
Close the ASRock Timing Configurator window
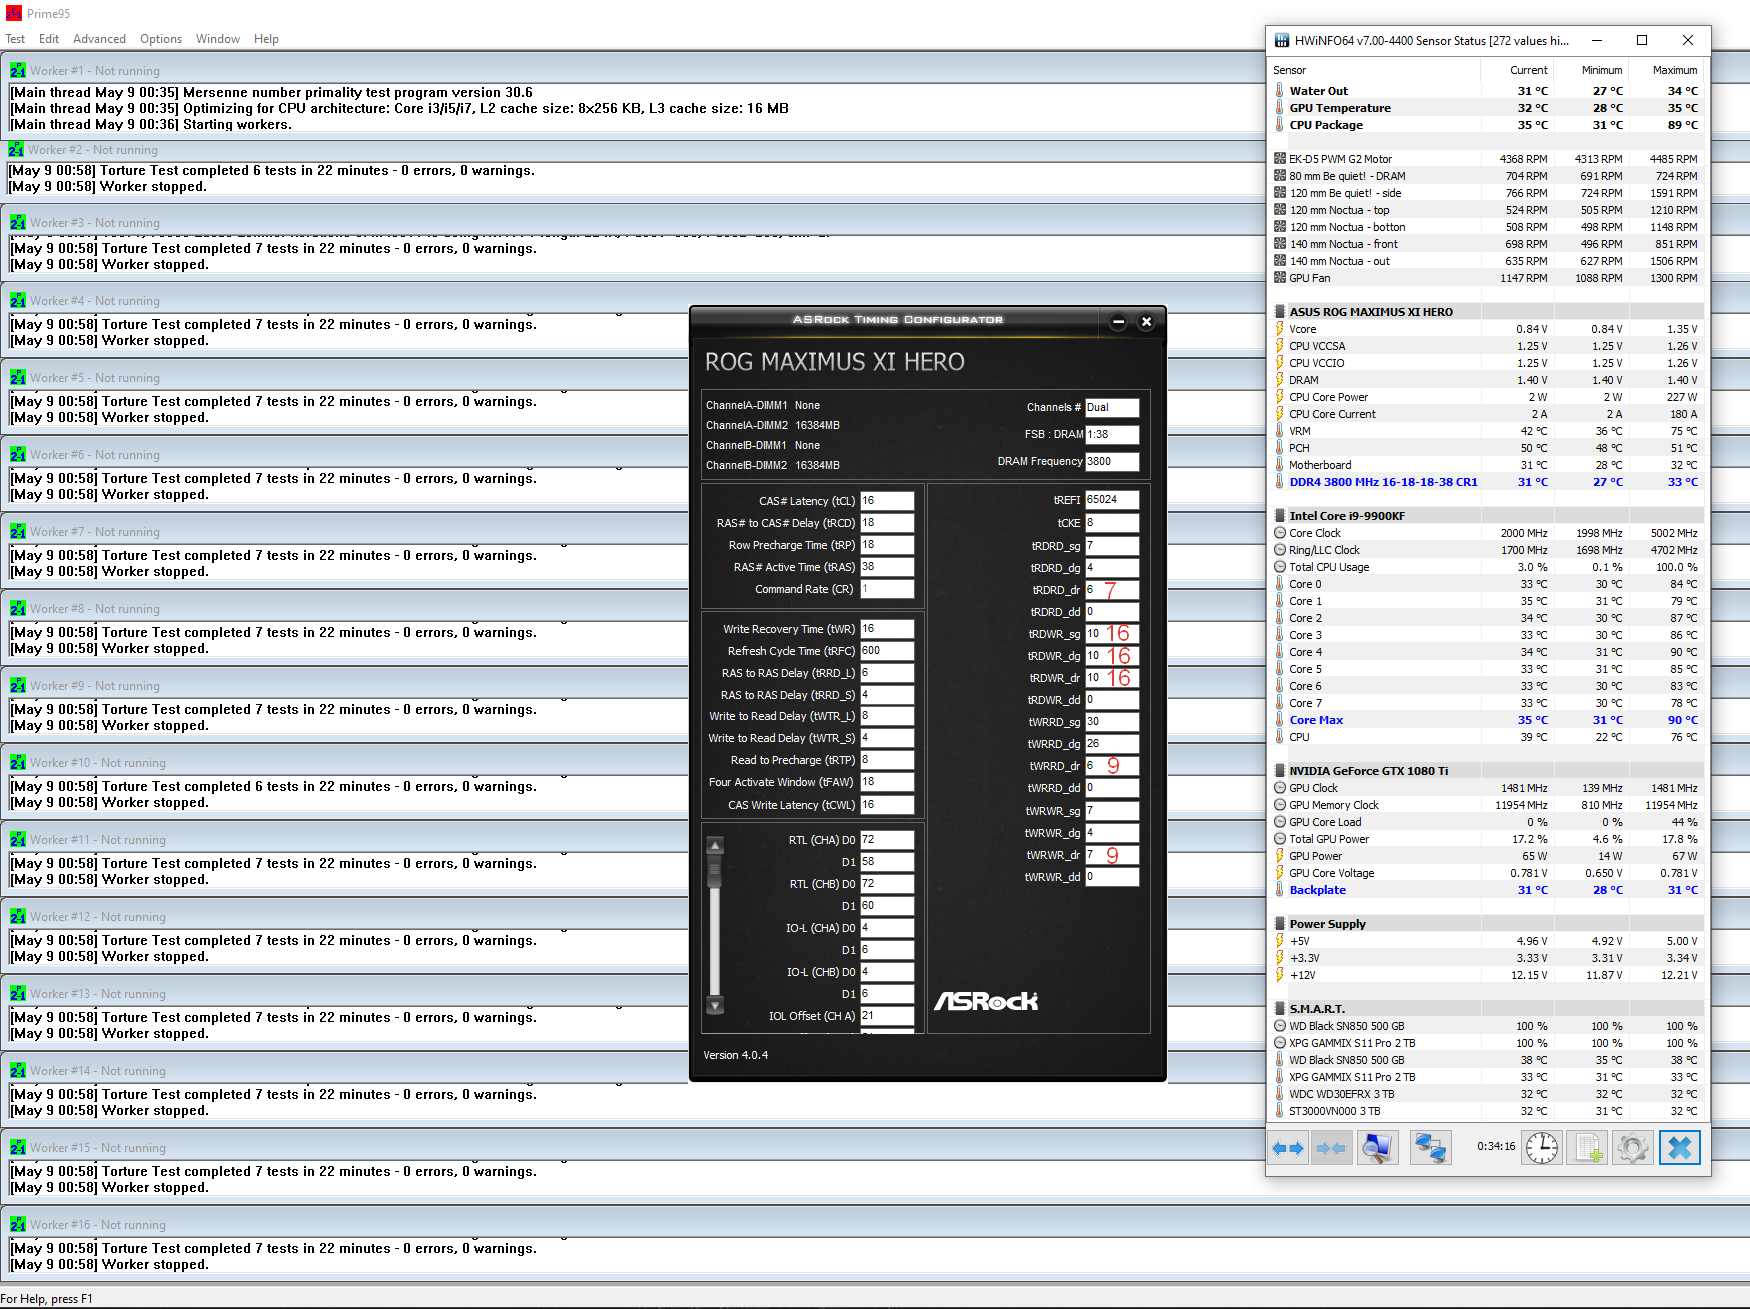coord(1147,321)
